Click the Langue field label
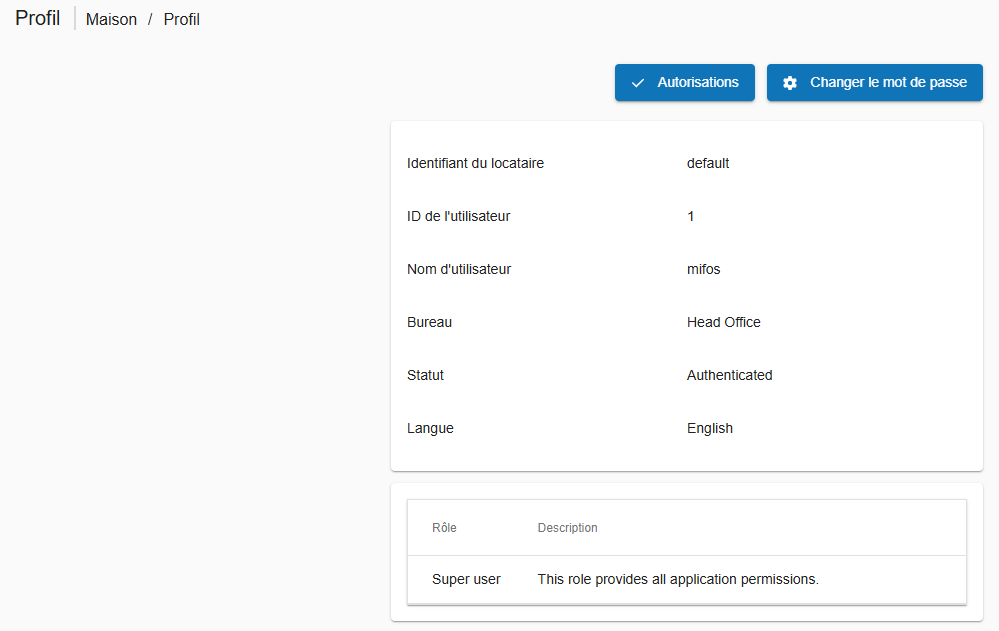The height and width of the screenshot is (631, 999). click(430, 428)
